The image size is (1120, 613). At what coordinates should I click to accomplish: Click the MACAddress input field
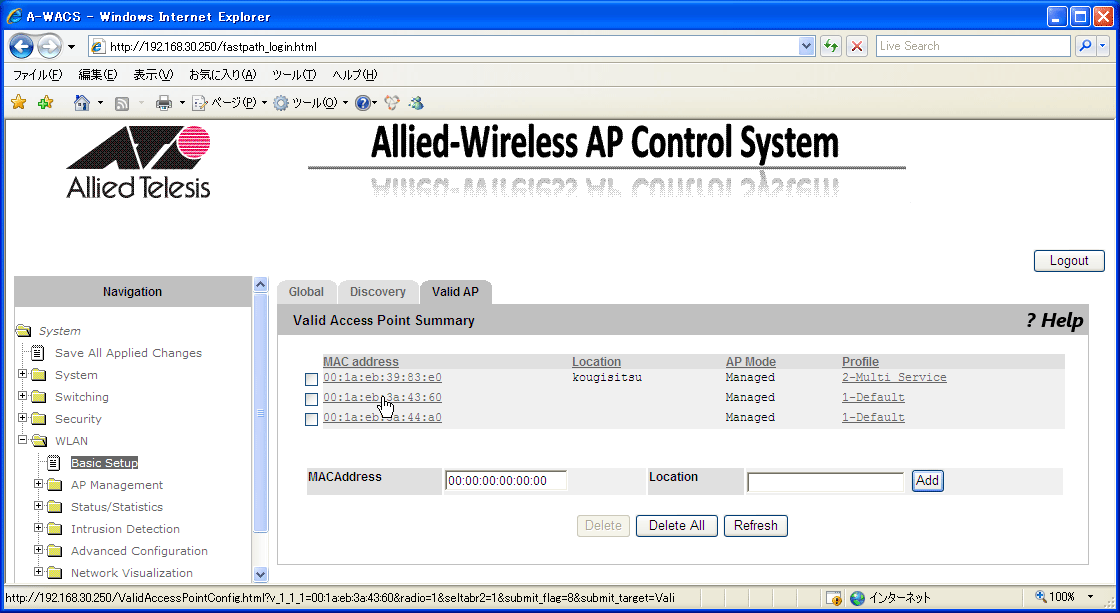(506, 481)
